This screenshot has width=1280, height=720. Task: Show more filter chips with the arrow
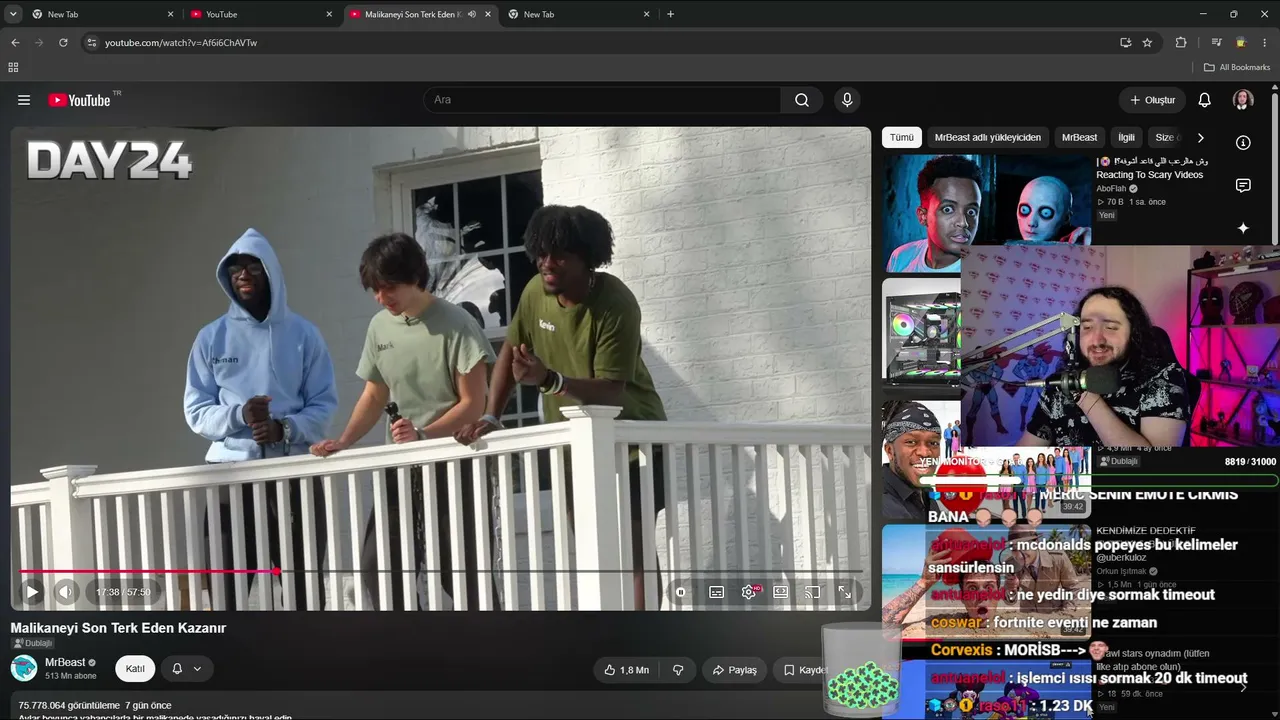(x=1201, y=137)
